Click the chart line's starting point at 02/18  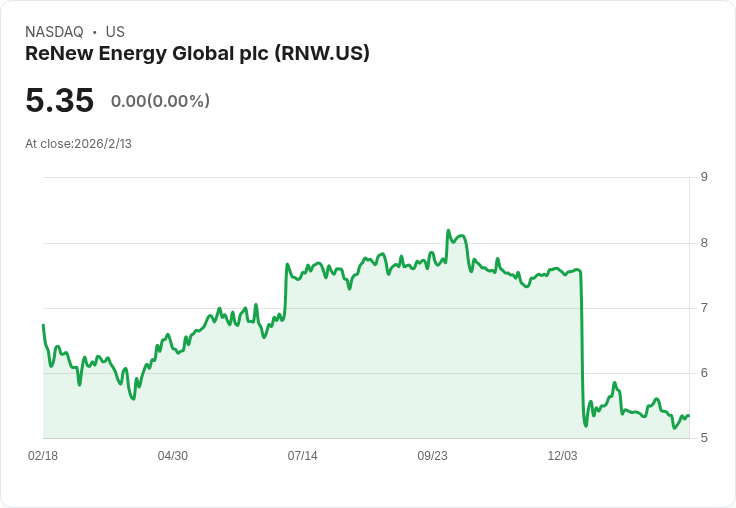44,325
